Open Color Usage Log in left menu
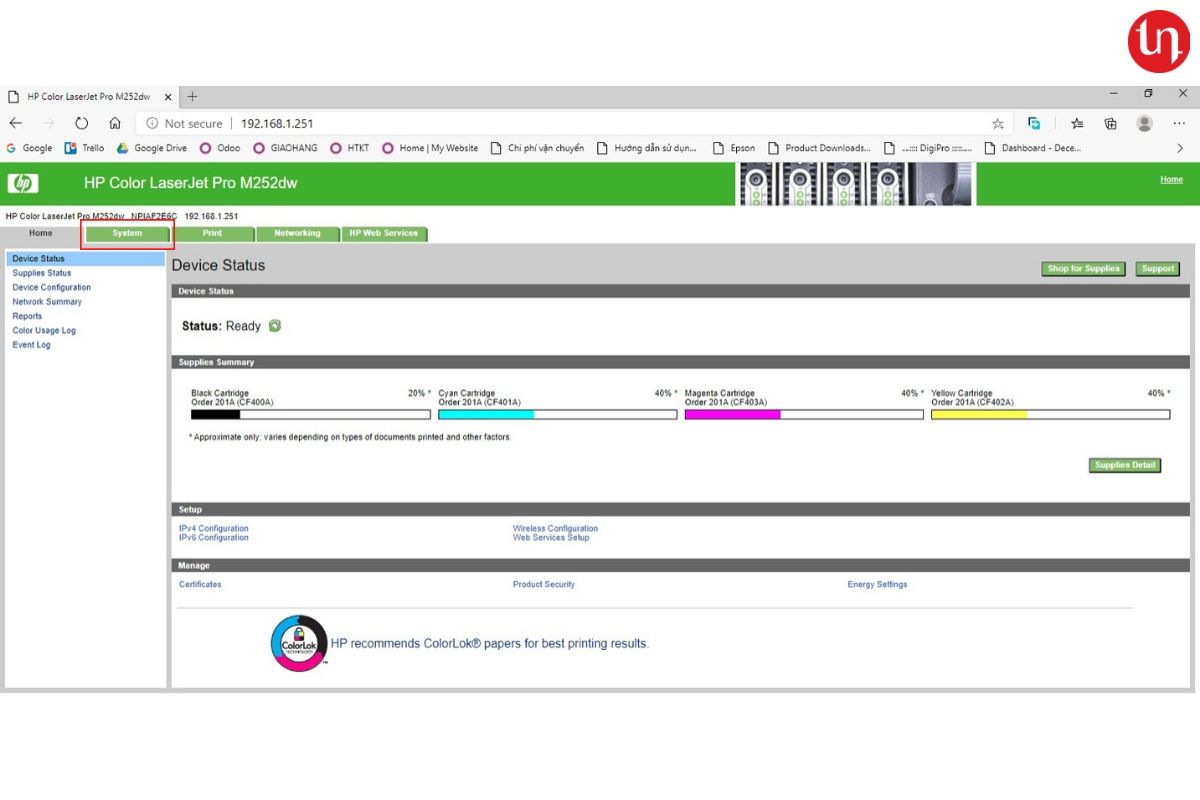 tap(44, 331)
